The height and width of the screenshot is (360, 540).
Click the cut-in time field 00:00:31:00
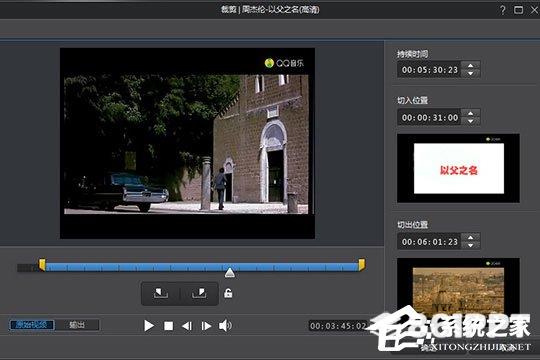pos(429,117)
